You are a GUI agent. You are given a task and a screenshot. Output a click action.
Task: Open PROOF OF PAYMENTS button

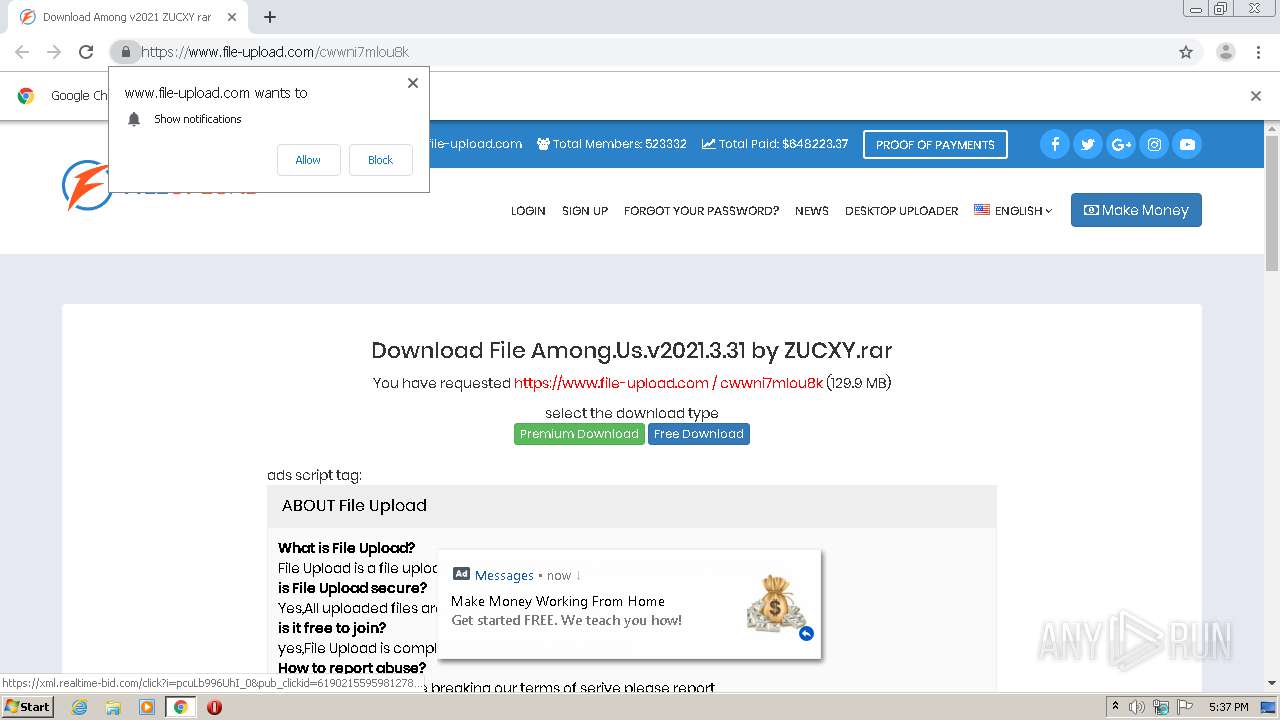(935, 144)
